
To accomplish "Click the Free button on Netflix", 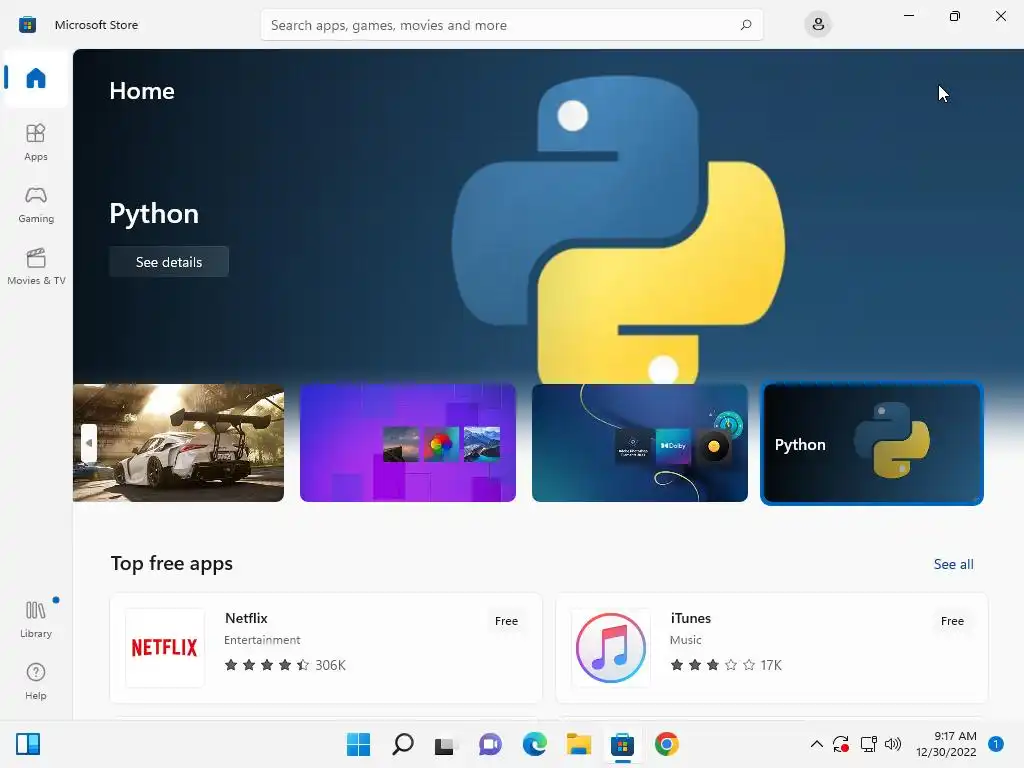I will coord(506,621).
